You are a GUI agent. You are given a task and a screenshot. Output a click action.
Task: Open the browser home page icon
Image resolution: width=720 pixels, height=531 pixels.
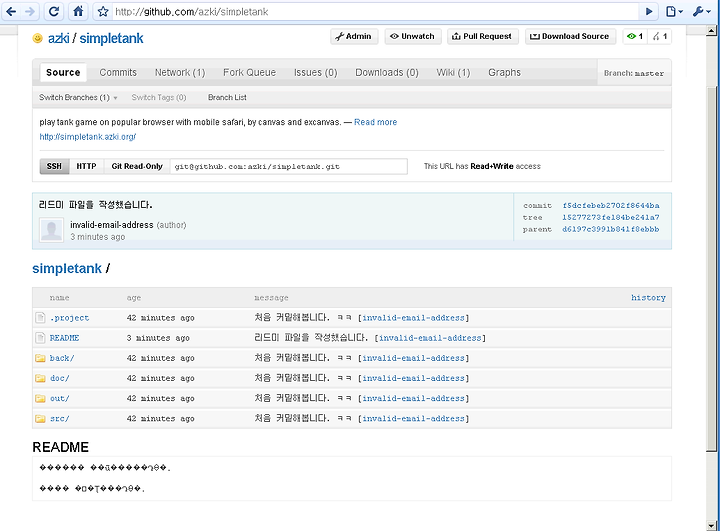(79, 11)
